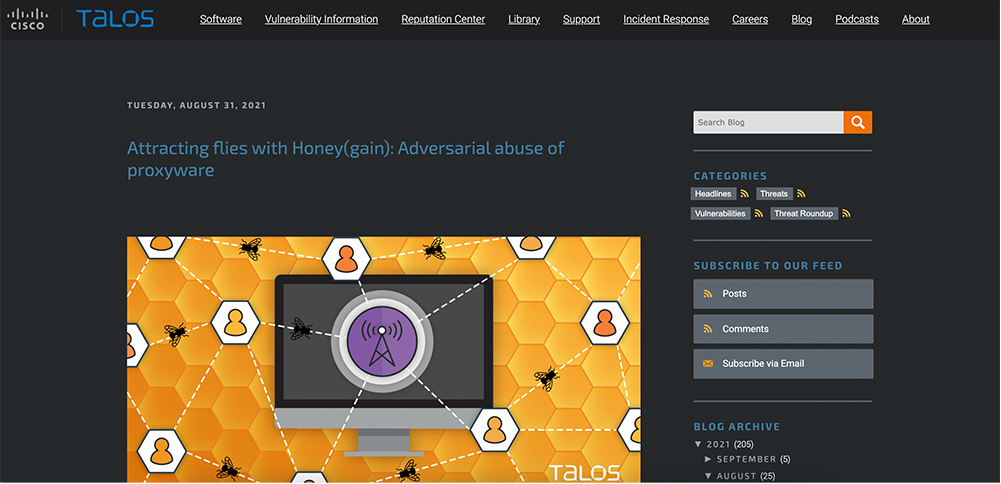Open the Careers page
Image resolution: width=1001 pixels, height=484 pixels.
[750, 19]
